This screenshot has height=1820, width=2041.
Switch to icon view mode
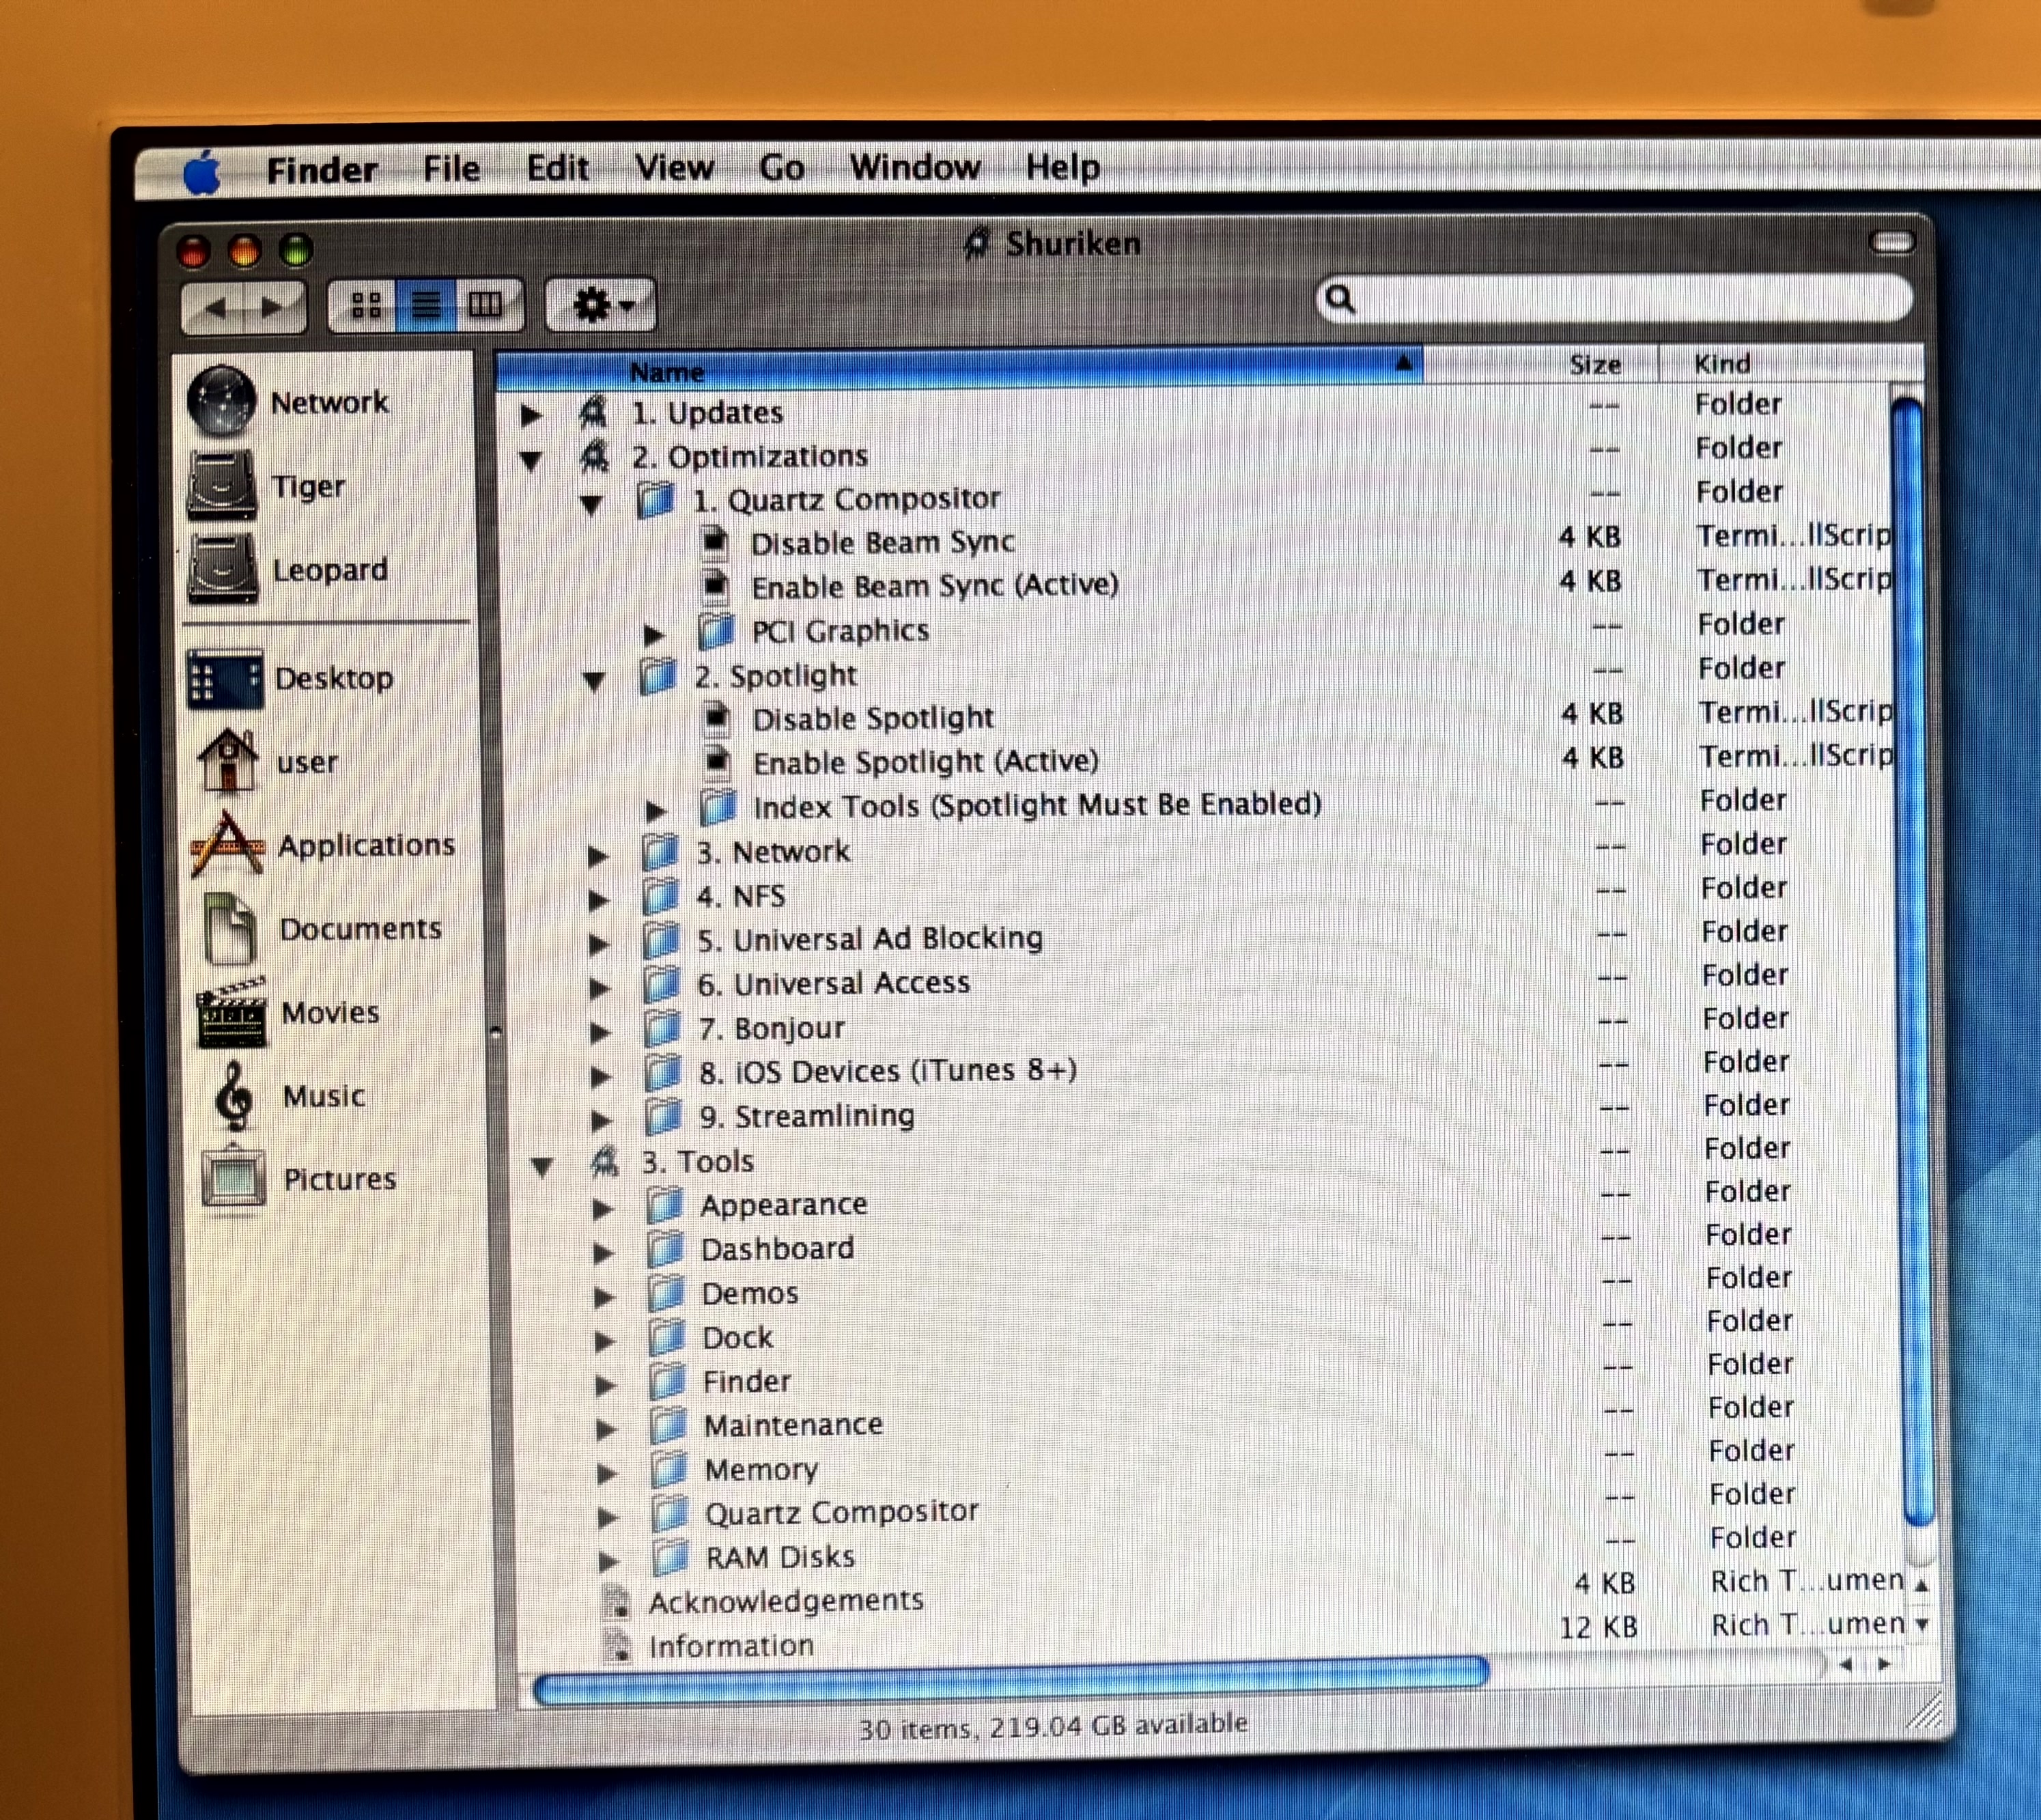(366, 304)
